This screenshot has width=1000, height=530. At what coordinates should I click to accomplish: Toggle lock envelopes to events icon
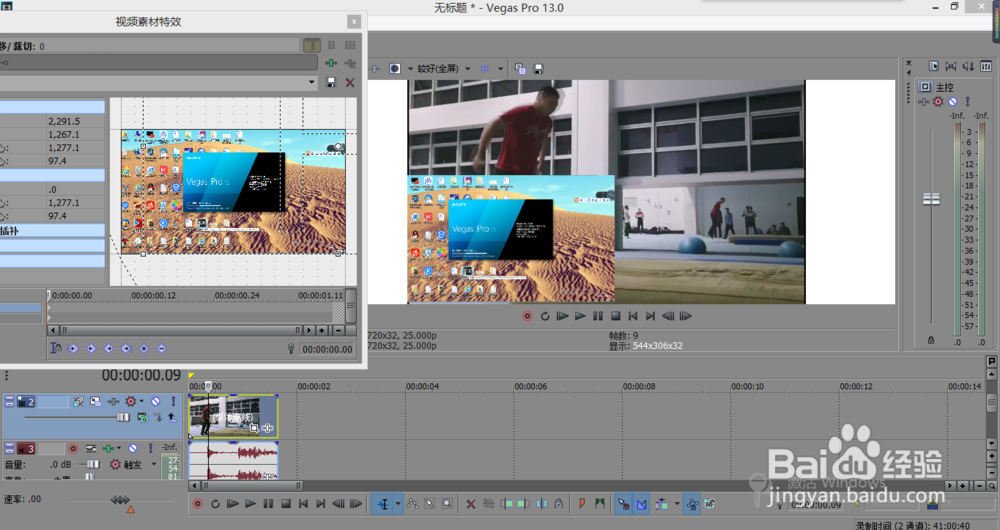[x=692, y=504]
